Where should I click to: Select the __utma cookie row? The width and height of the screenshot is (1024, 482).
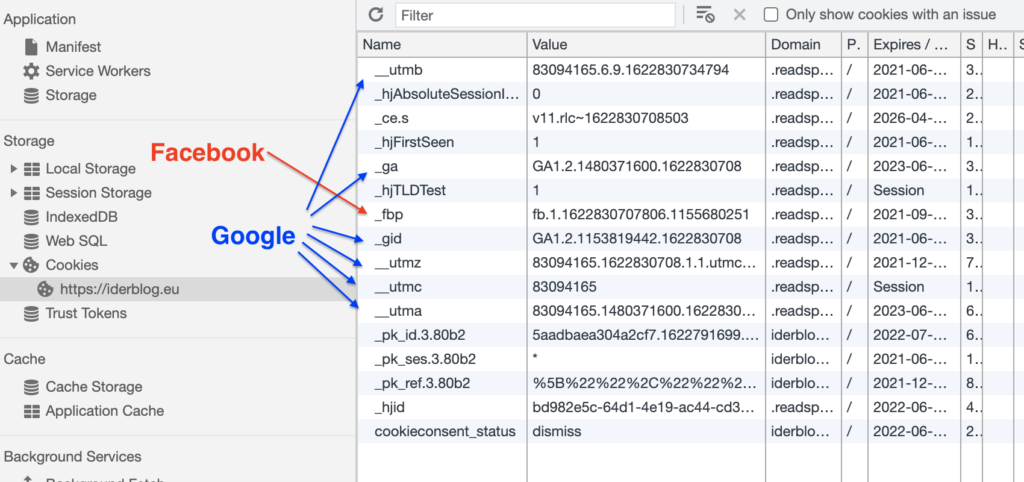click(x=690, y=311)
